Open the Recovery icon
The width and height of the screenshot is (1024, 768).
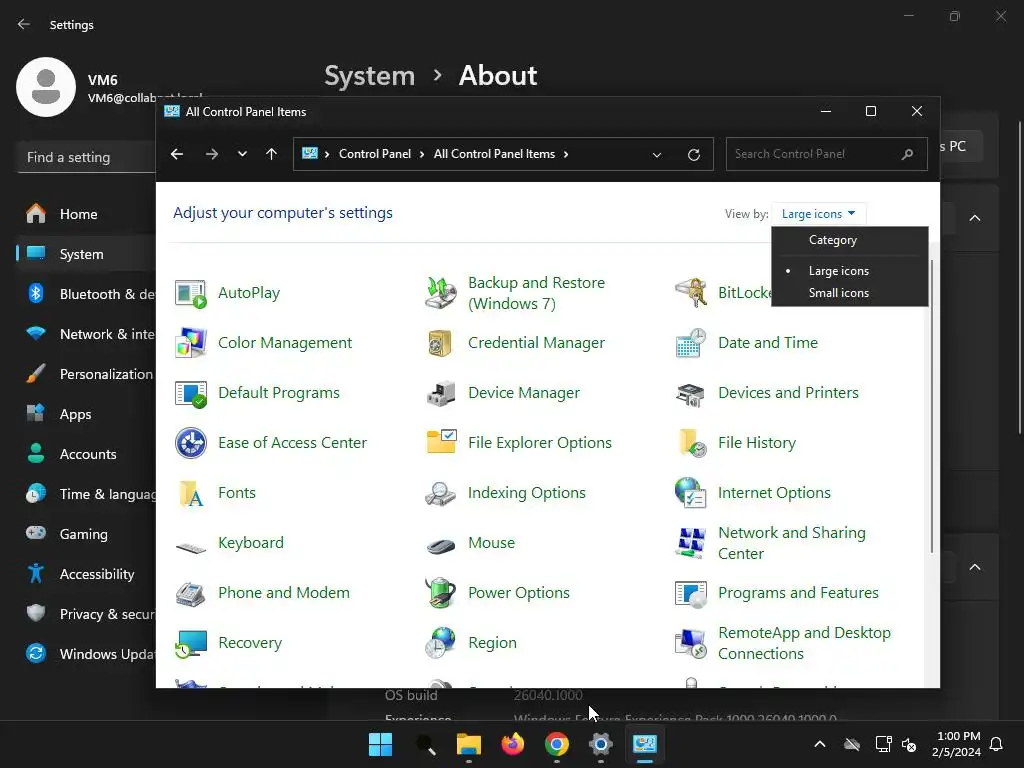point(191,643)
